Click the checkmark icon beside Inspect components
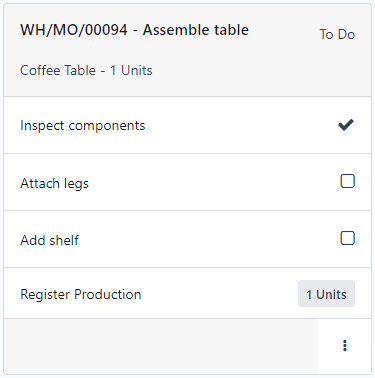The width and height of the screenshot is (375, 378). coord(346,125)
